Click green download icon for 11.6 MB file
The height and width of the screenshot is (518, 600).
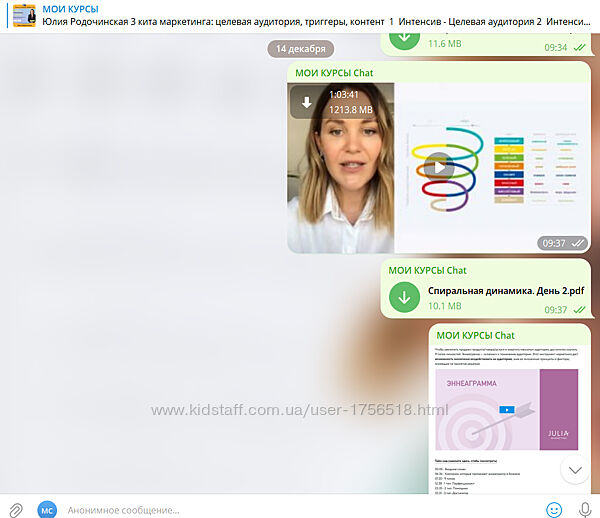[404, 37]
